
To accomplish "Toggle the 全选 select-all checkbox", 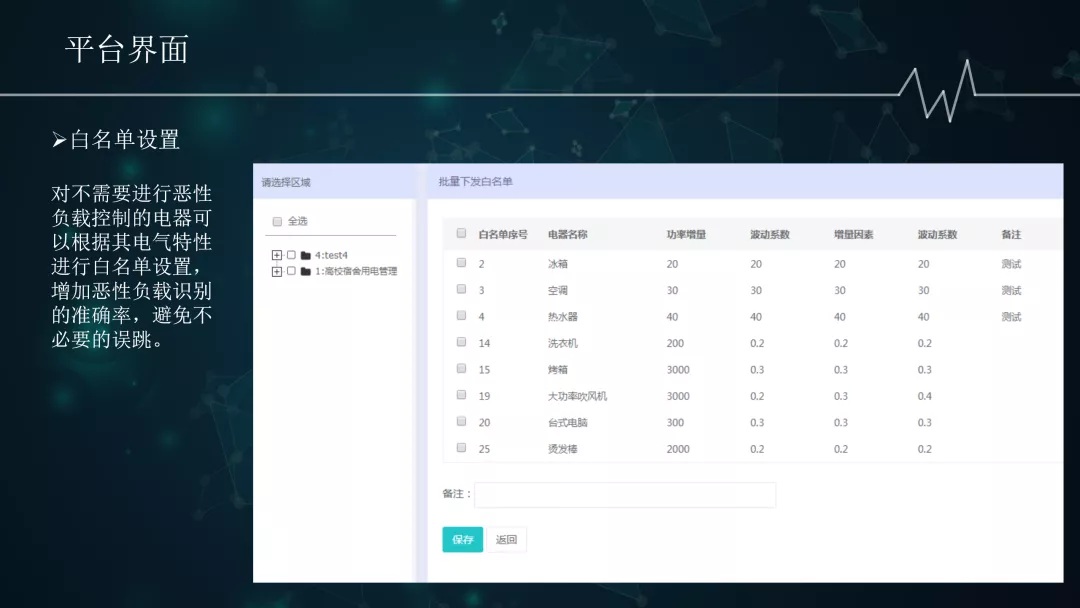I will click(x=277, y=221).
